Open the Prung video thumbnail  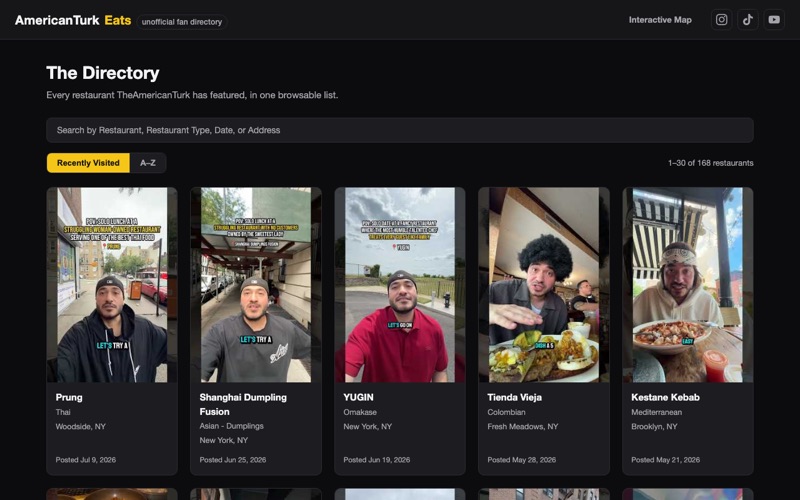point(112,285)
